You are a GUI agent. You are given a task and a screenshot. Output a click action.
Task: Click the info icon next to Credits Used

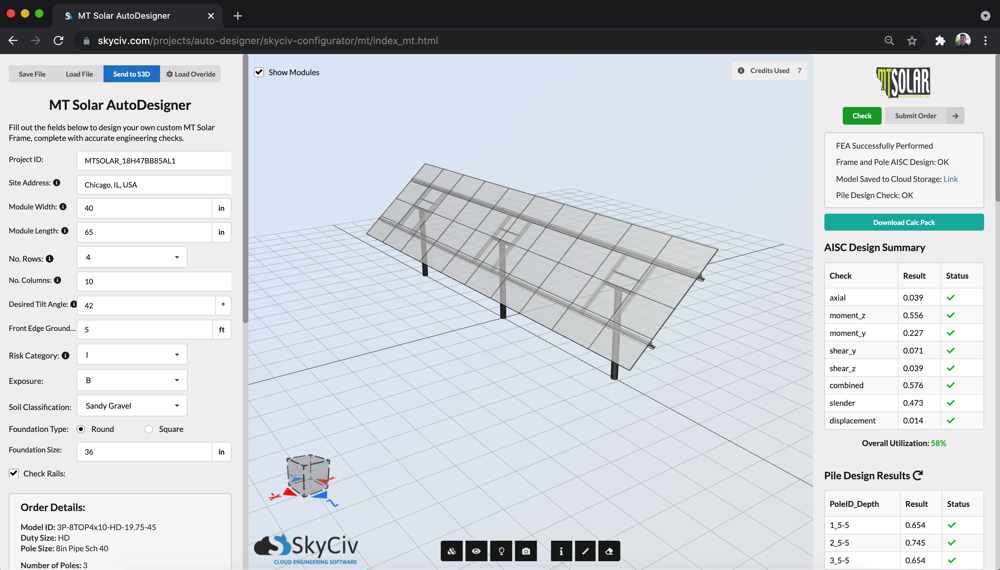[x=740, y=71]
